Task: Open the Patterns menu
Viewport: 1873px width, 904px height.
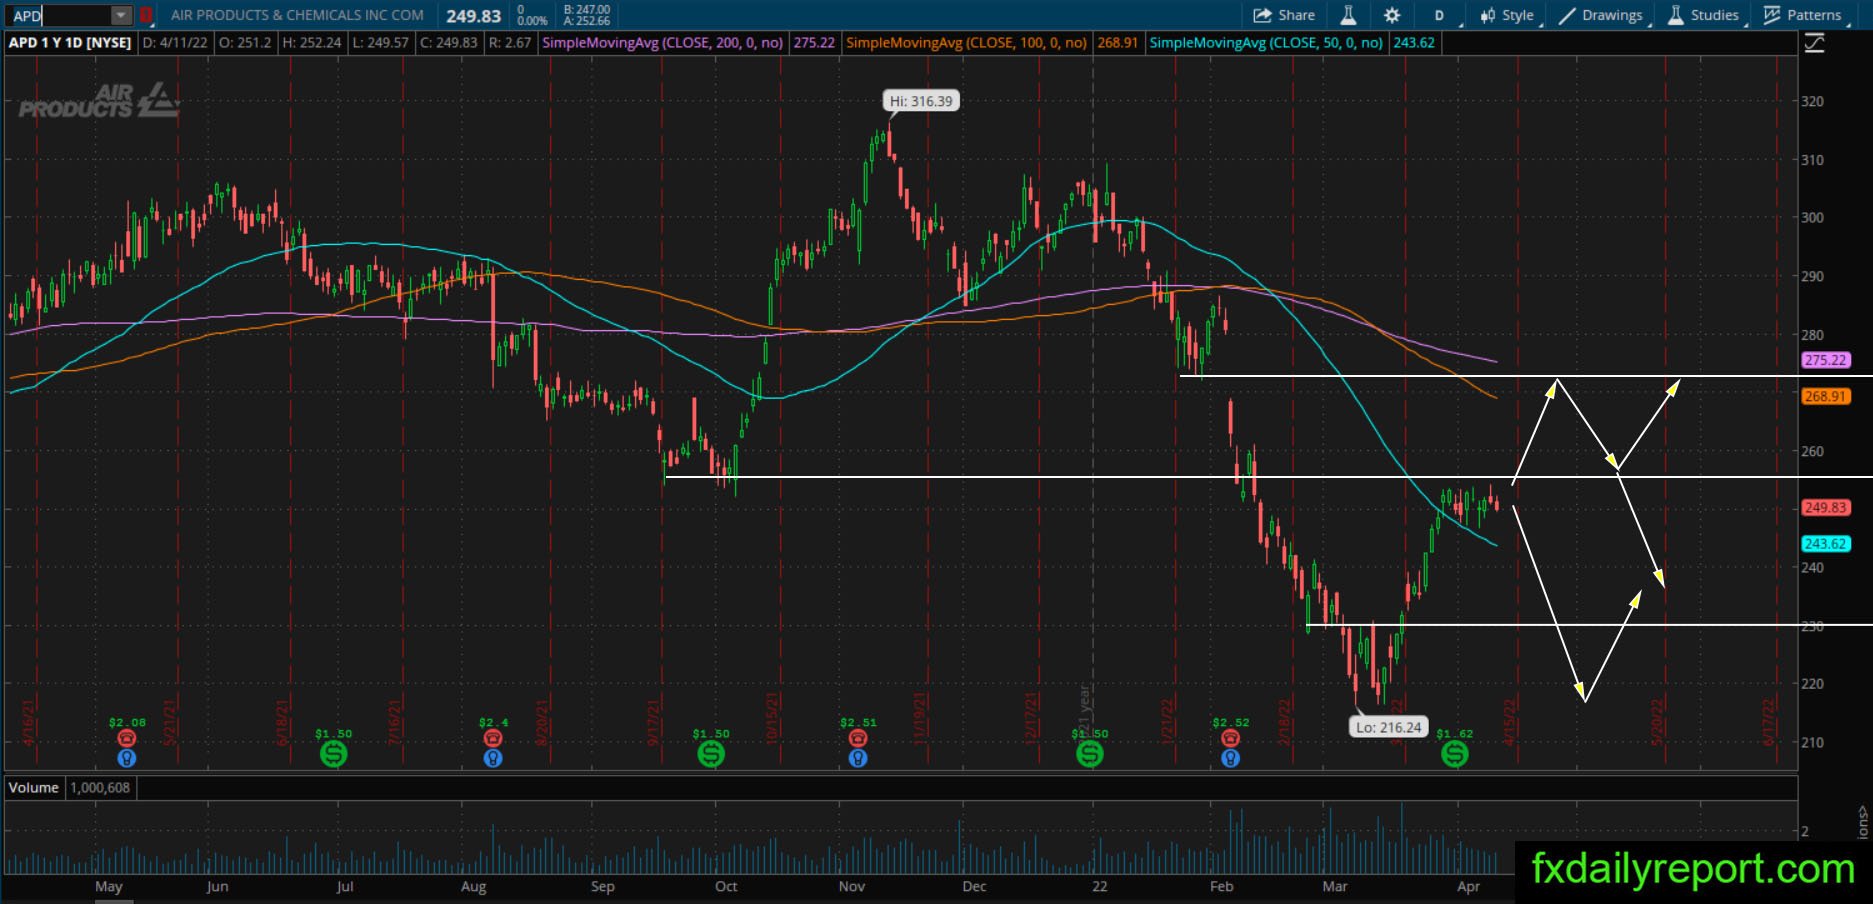Action: tap(1804, 15)
